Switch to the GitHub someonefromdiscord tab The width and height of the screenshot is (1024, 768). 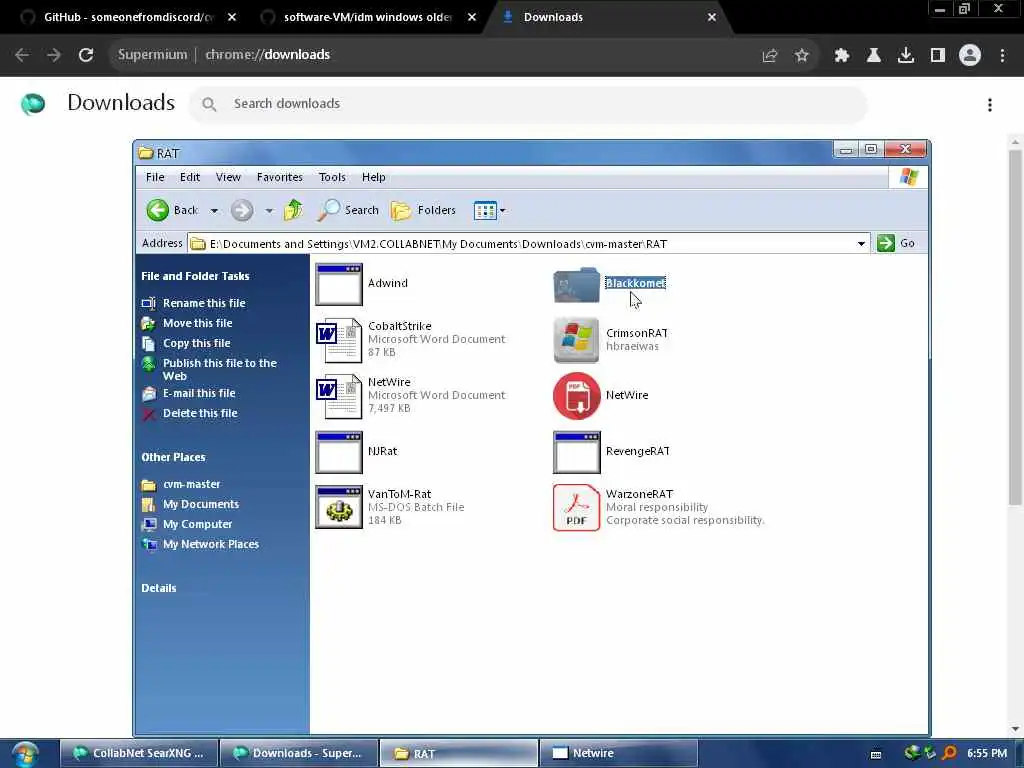point(129,17)
